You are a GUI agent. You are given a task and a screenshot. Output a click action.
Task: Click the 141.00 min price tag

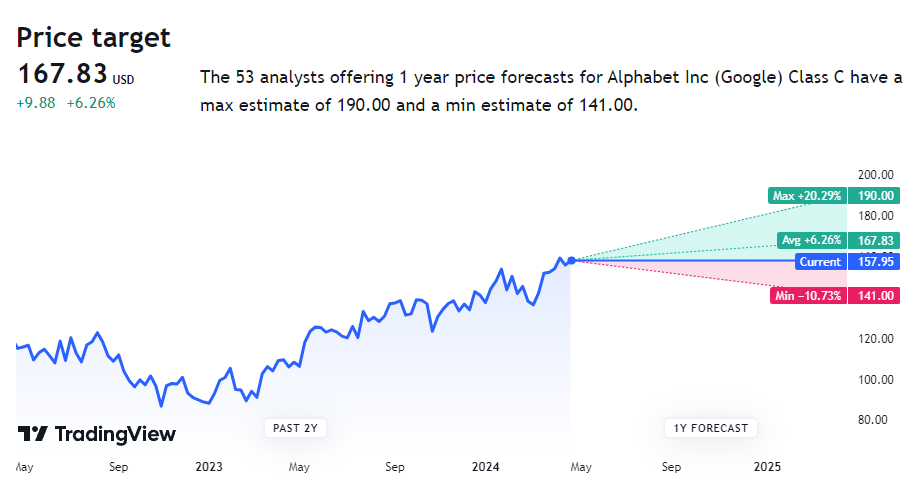tap(874, 296)
